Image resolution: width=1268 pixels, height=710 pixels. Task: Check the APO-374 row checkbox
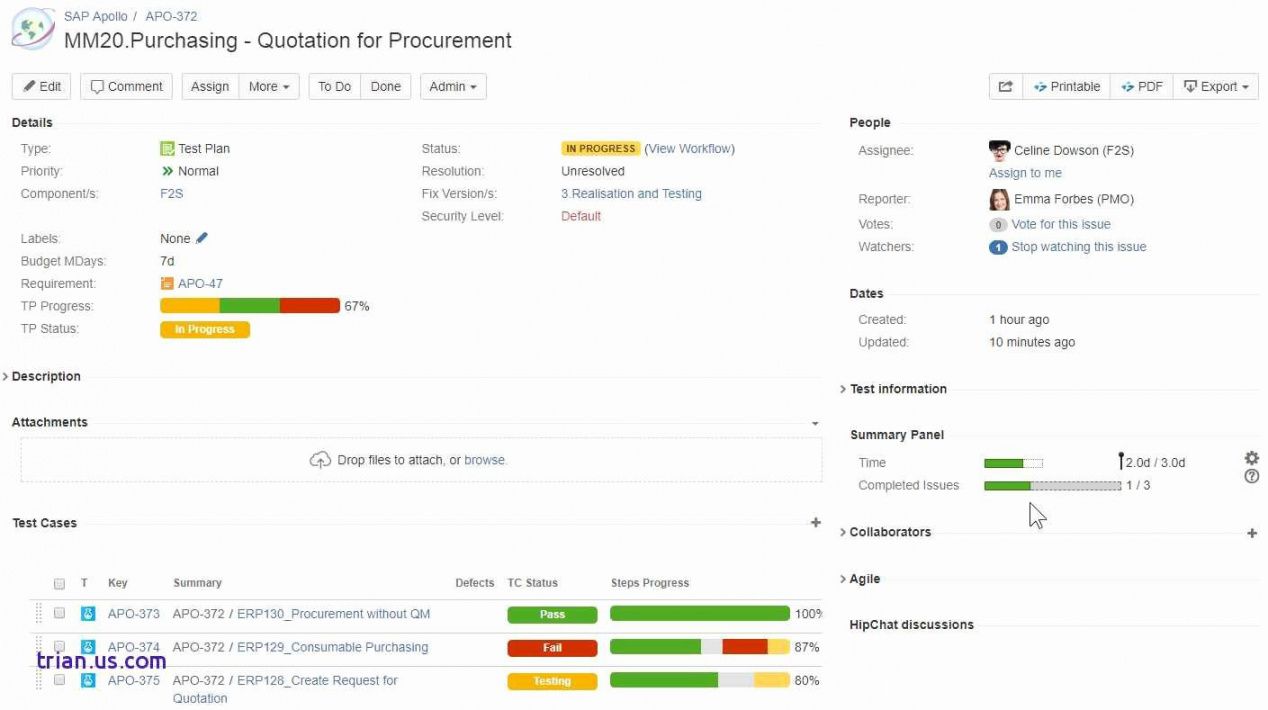[59, 646]
